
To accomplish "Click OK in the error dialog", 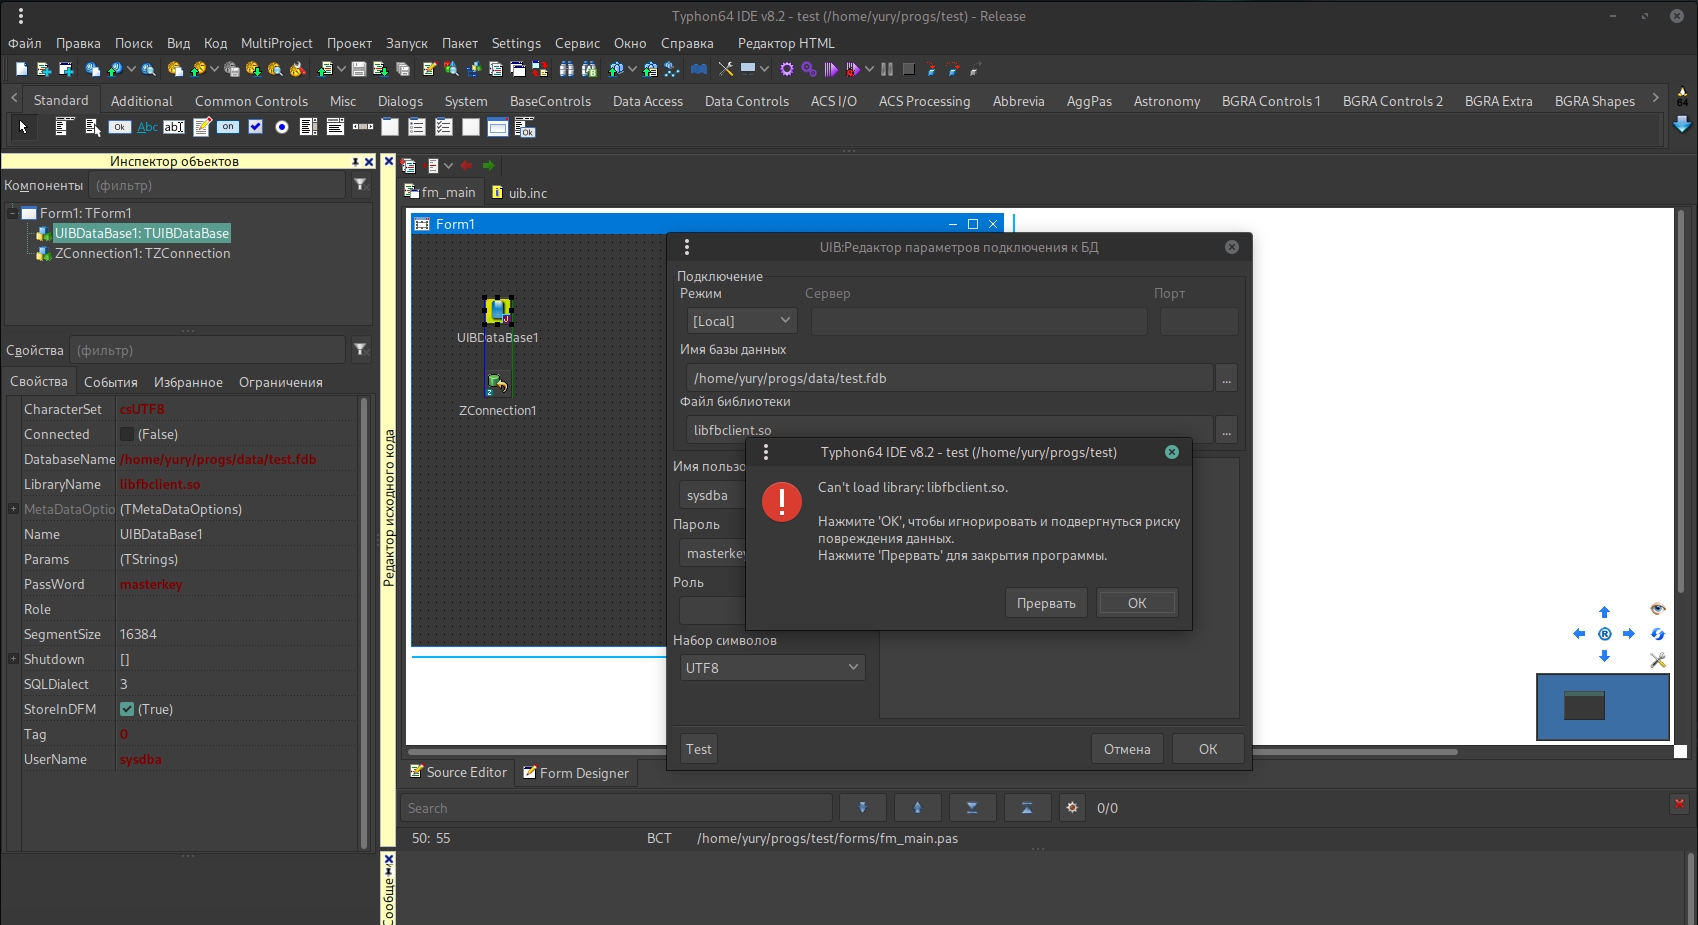I will [x=1137, y=603].
